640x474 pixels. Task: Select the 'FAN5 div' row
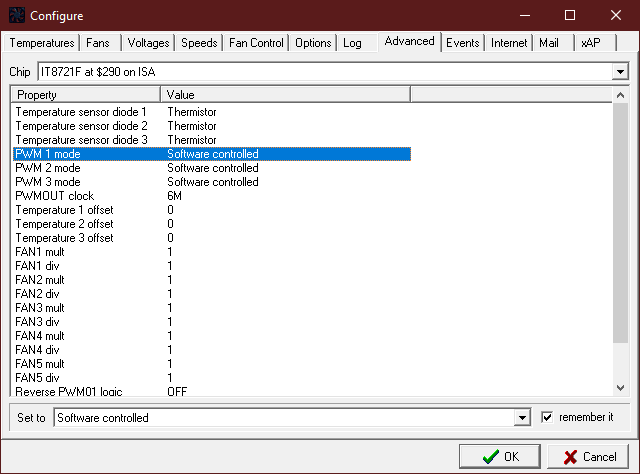point(211,378)
